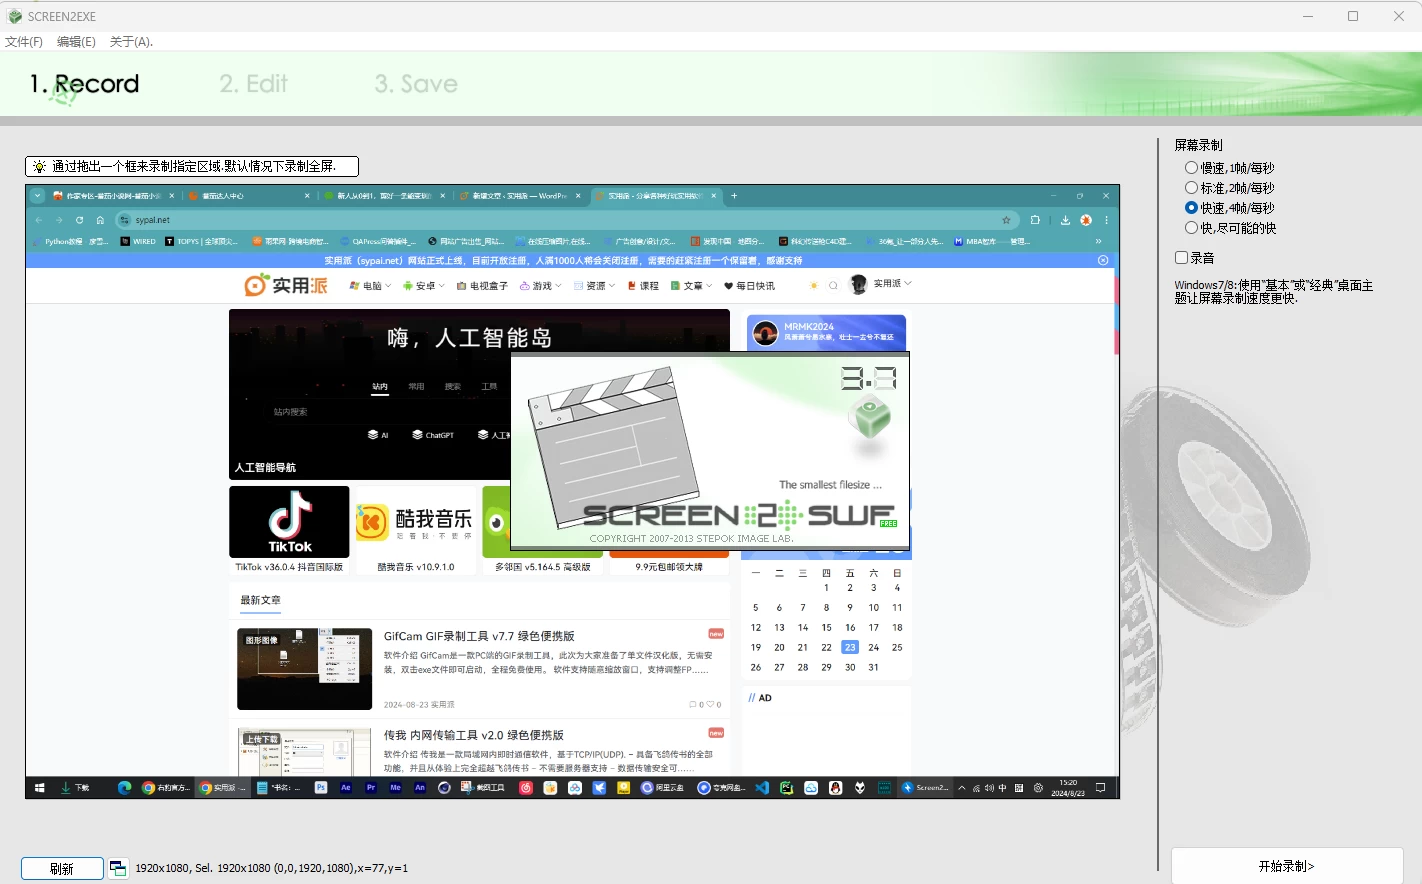Viewport: 1422px width, 884px height.
Task: Enable the 录音 checkbox
Action: pyautogui.click(x=1181, y=258)
